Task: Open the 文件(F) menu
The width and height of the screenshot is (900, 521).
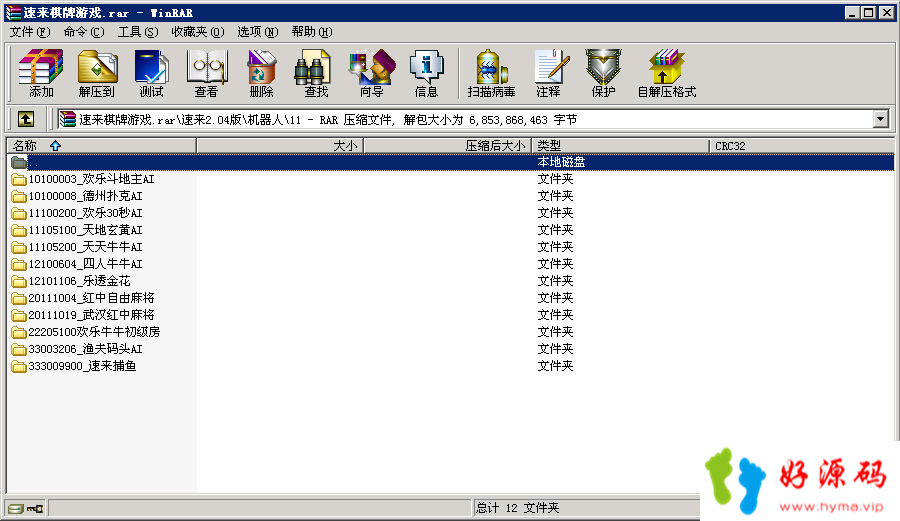Action: (30, 32)
